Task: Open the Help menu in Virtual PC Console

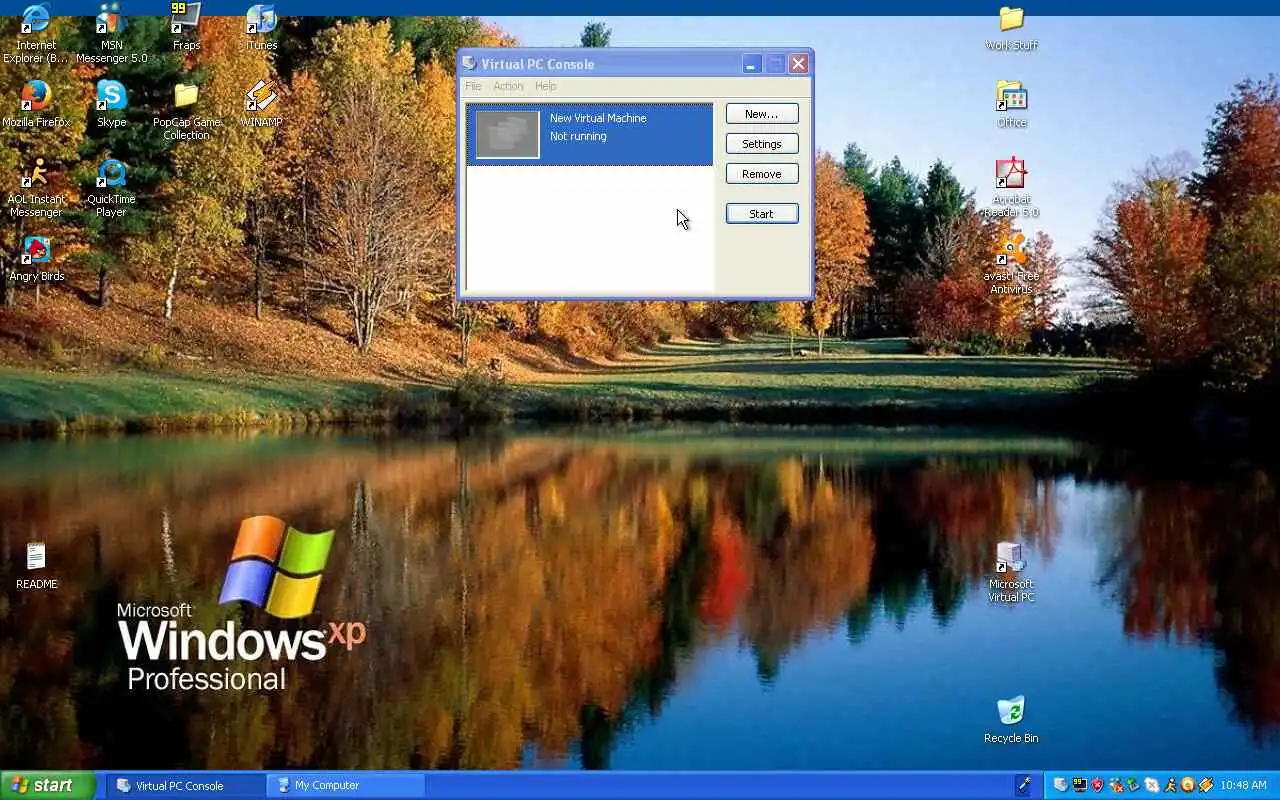Action: [x=545, y=86]
